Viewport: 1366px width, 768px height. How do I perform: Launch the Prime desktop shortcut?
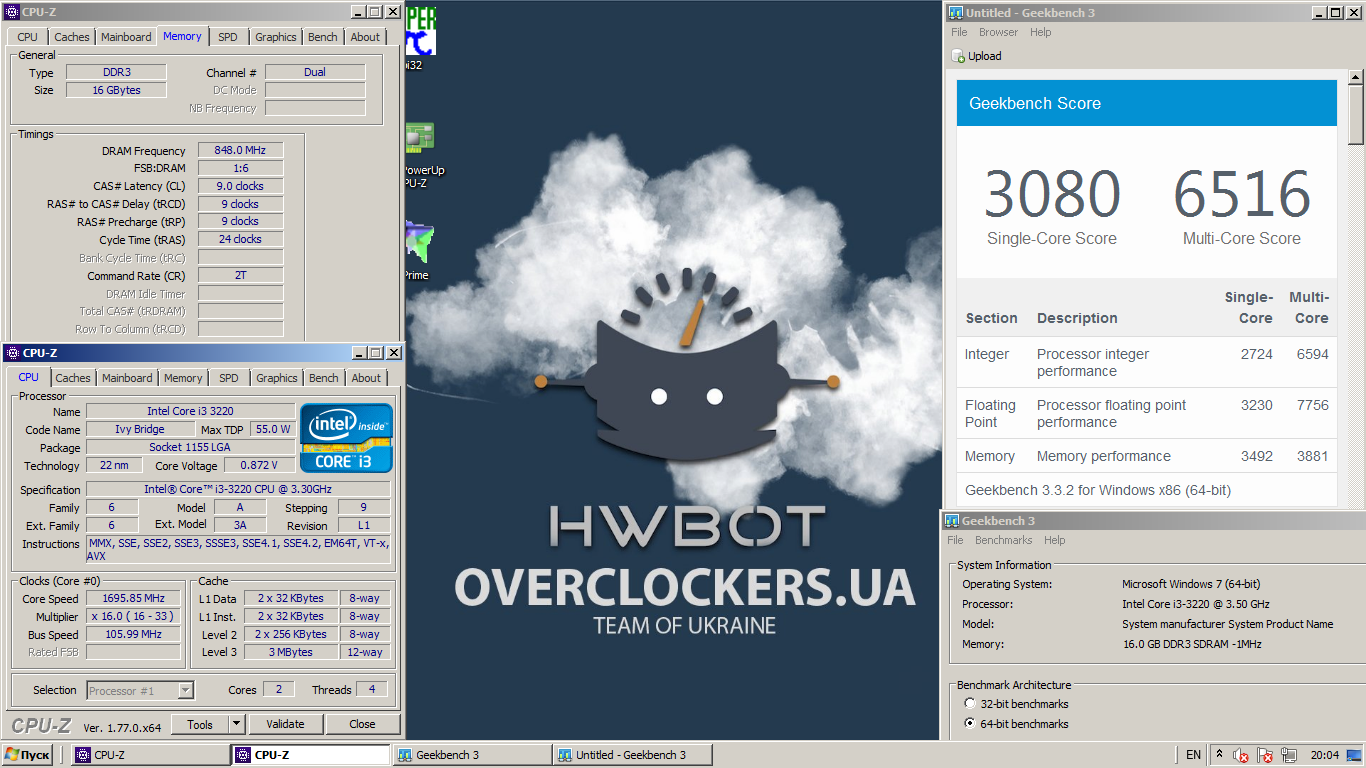419,252
